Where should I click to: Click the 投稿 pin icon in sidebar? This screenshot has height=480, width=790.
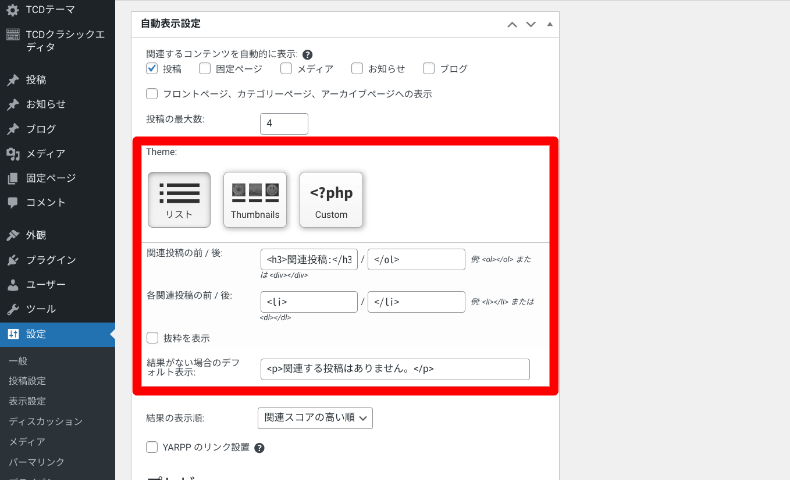coord(13,80)
